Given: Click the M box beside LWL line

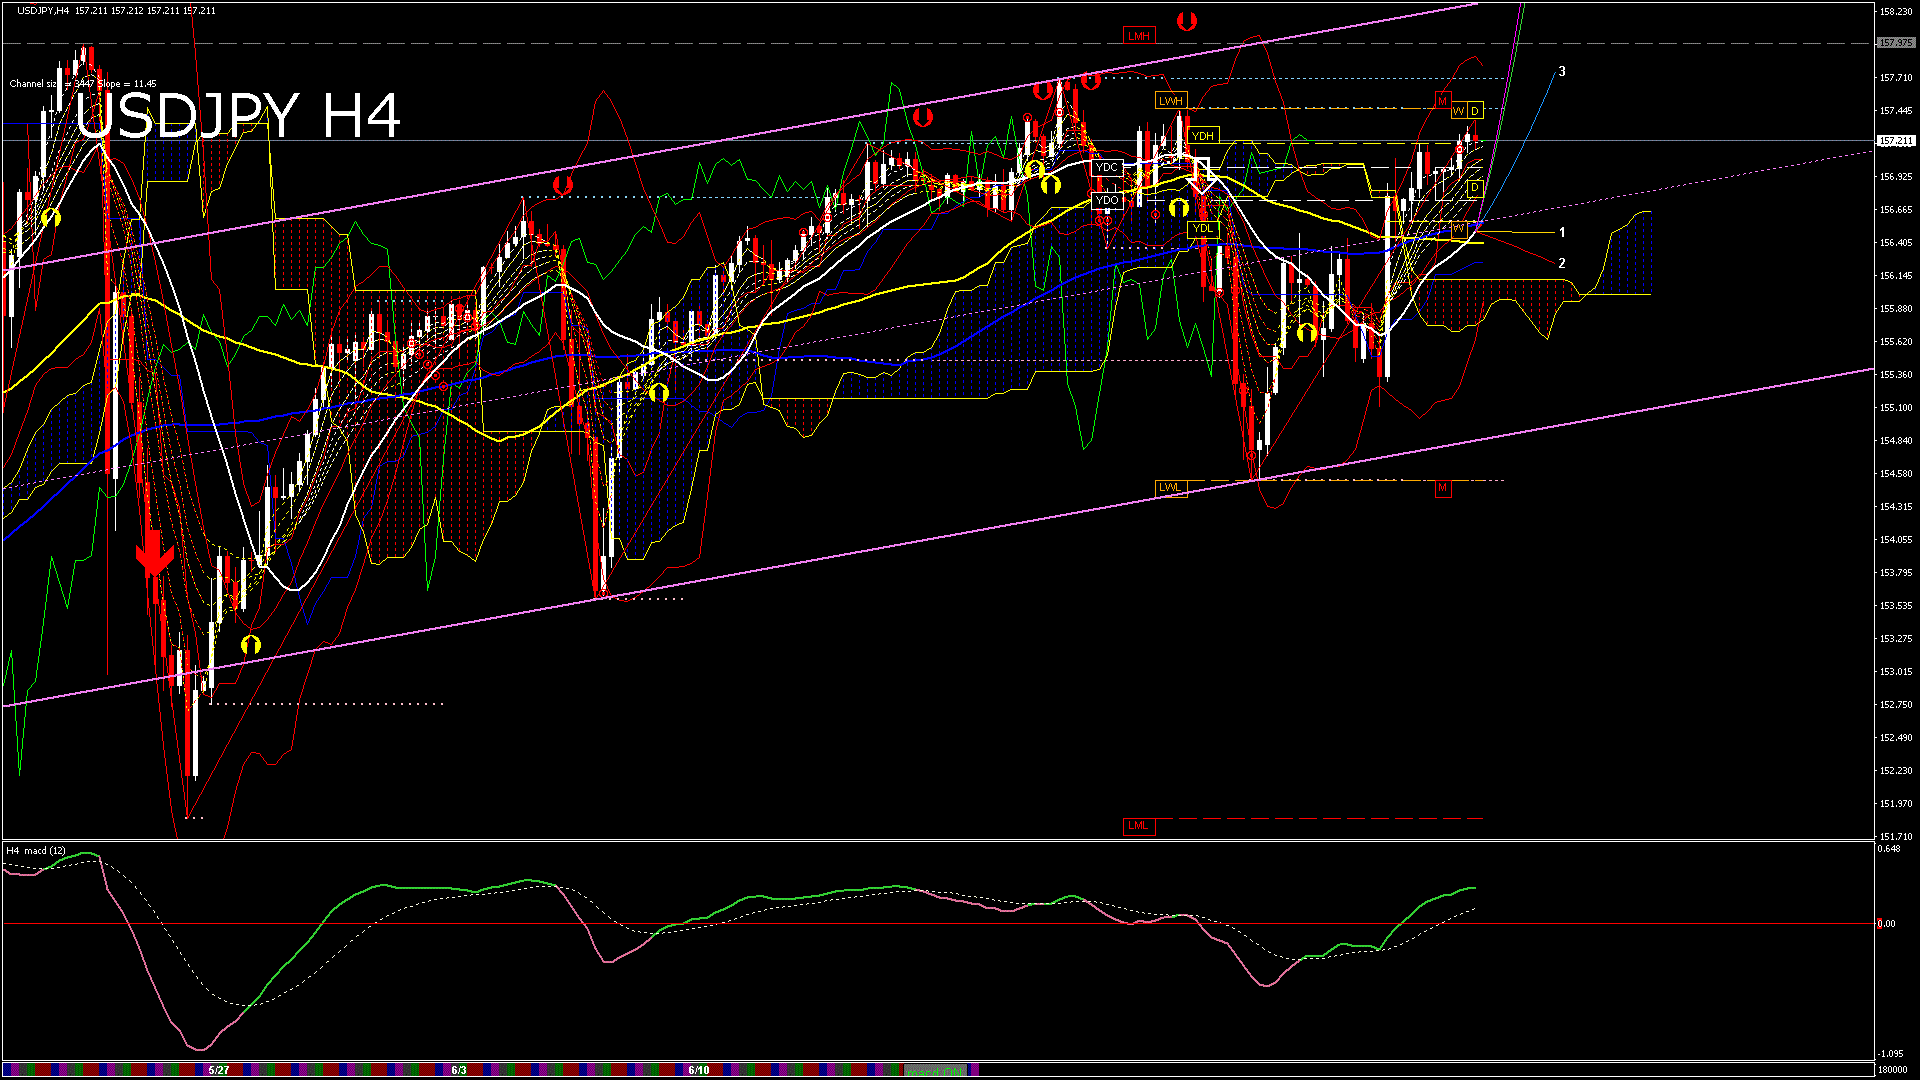Looking at the screenshot, I should click(x=1442, y=489).
